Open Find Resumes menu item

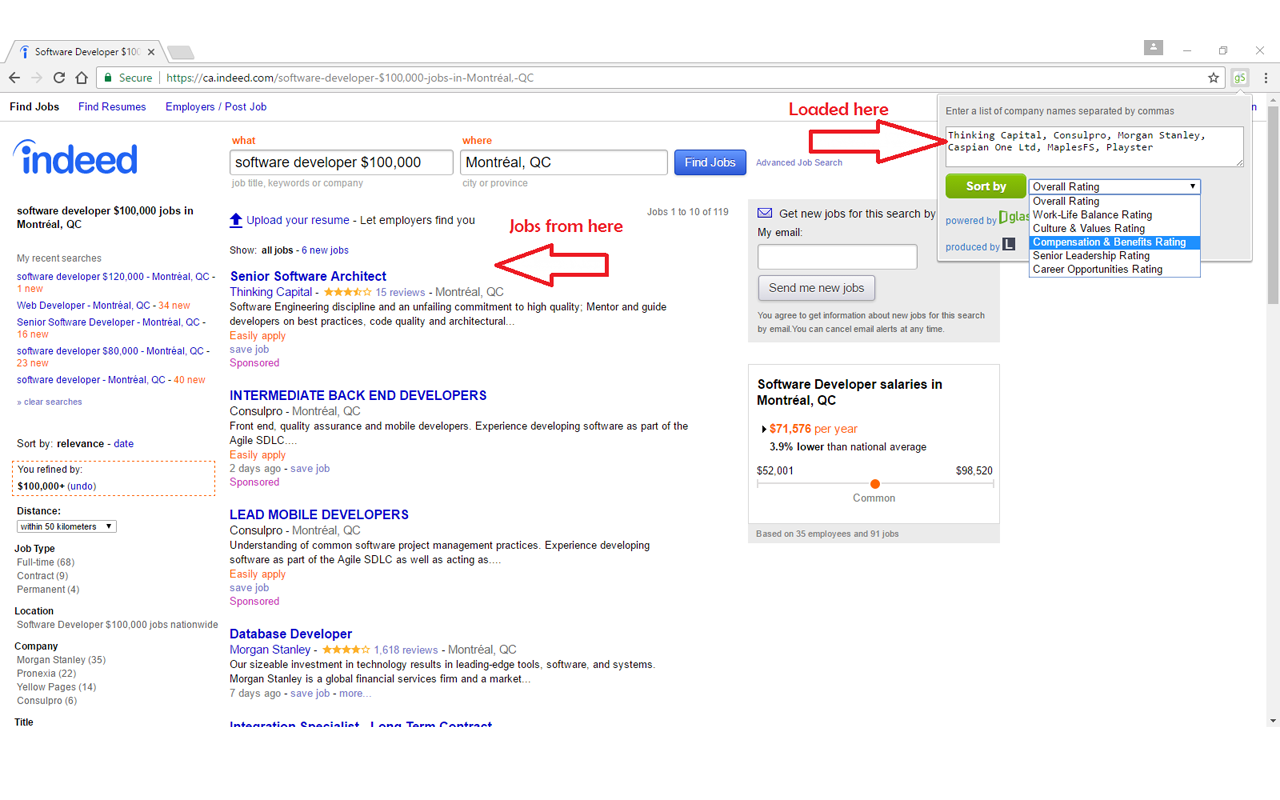pos(112,107)
